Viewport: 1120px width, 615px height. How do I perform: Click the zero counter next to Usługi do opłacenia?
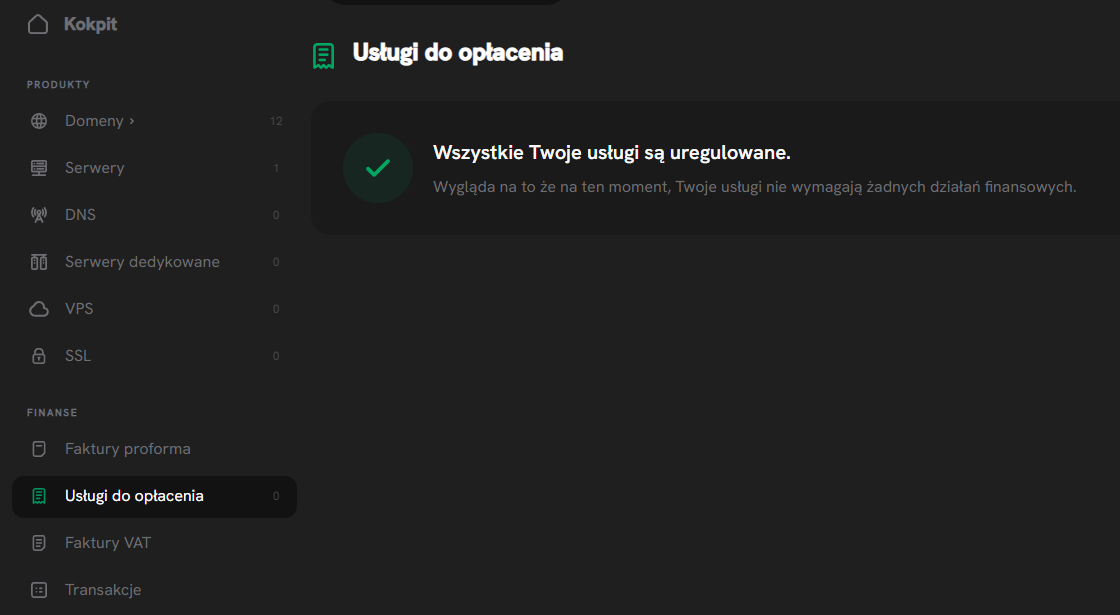(276, 495)
